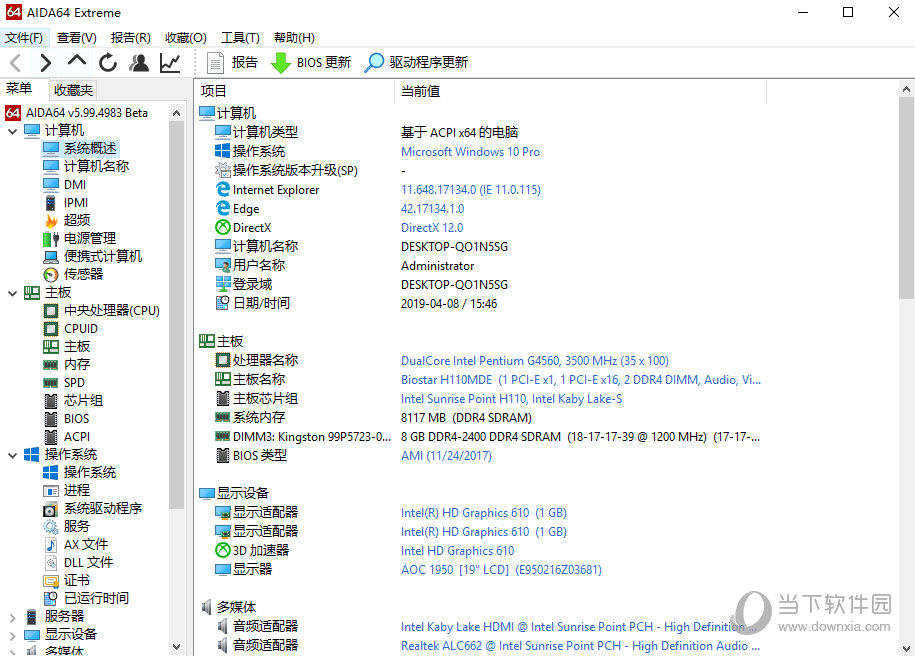Image resolution: width=915 pixels, height=656 pixels.
Task: Open the Realtek ALC662 audio link
Action: (x=580, y=646)
